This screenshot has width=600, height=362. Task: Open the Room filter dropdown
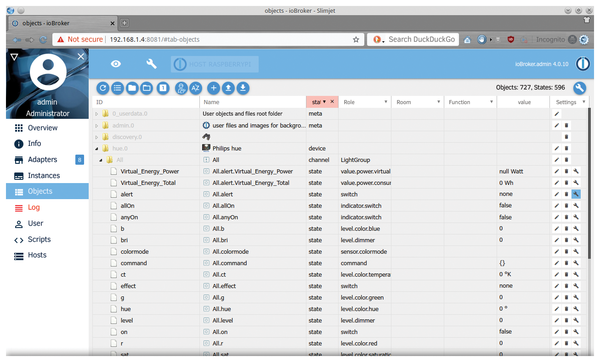tap(439, 102)
